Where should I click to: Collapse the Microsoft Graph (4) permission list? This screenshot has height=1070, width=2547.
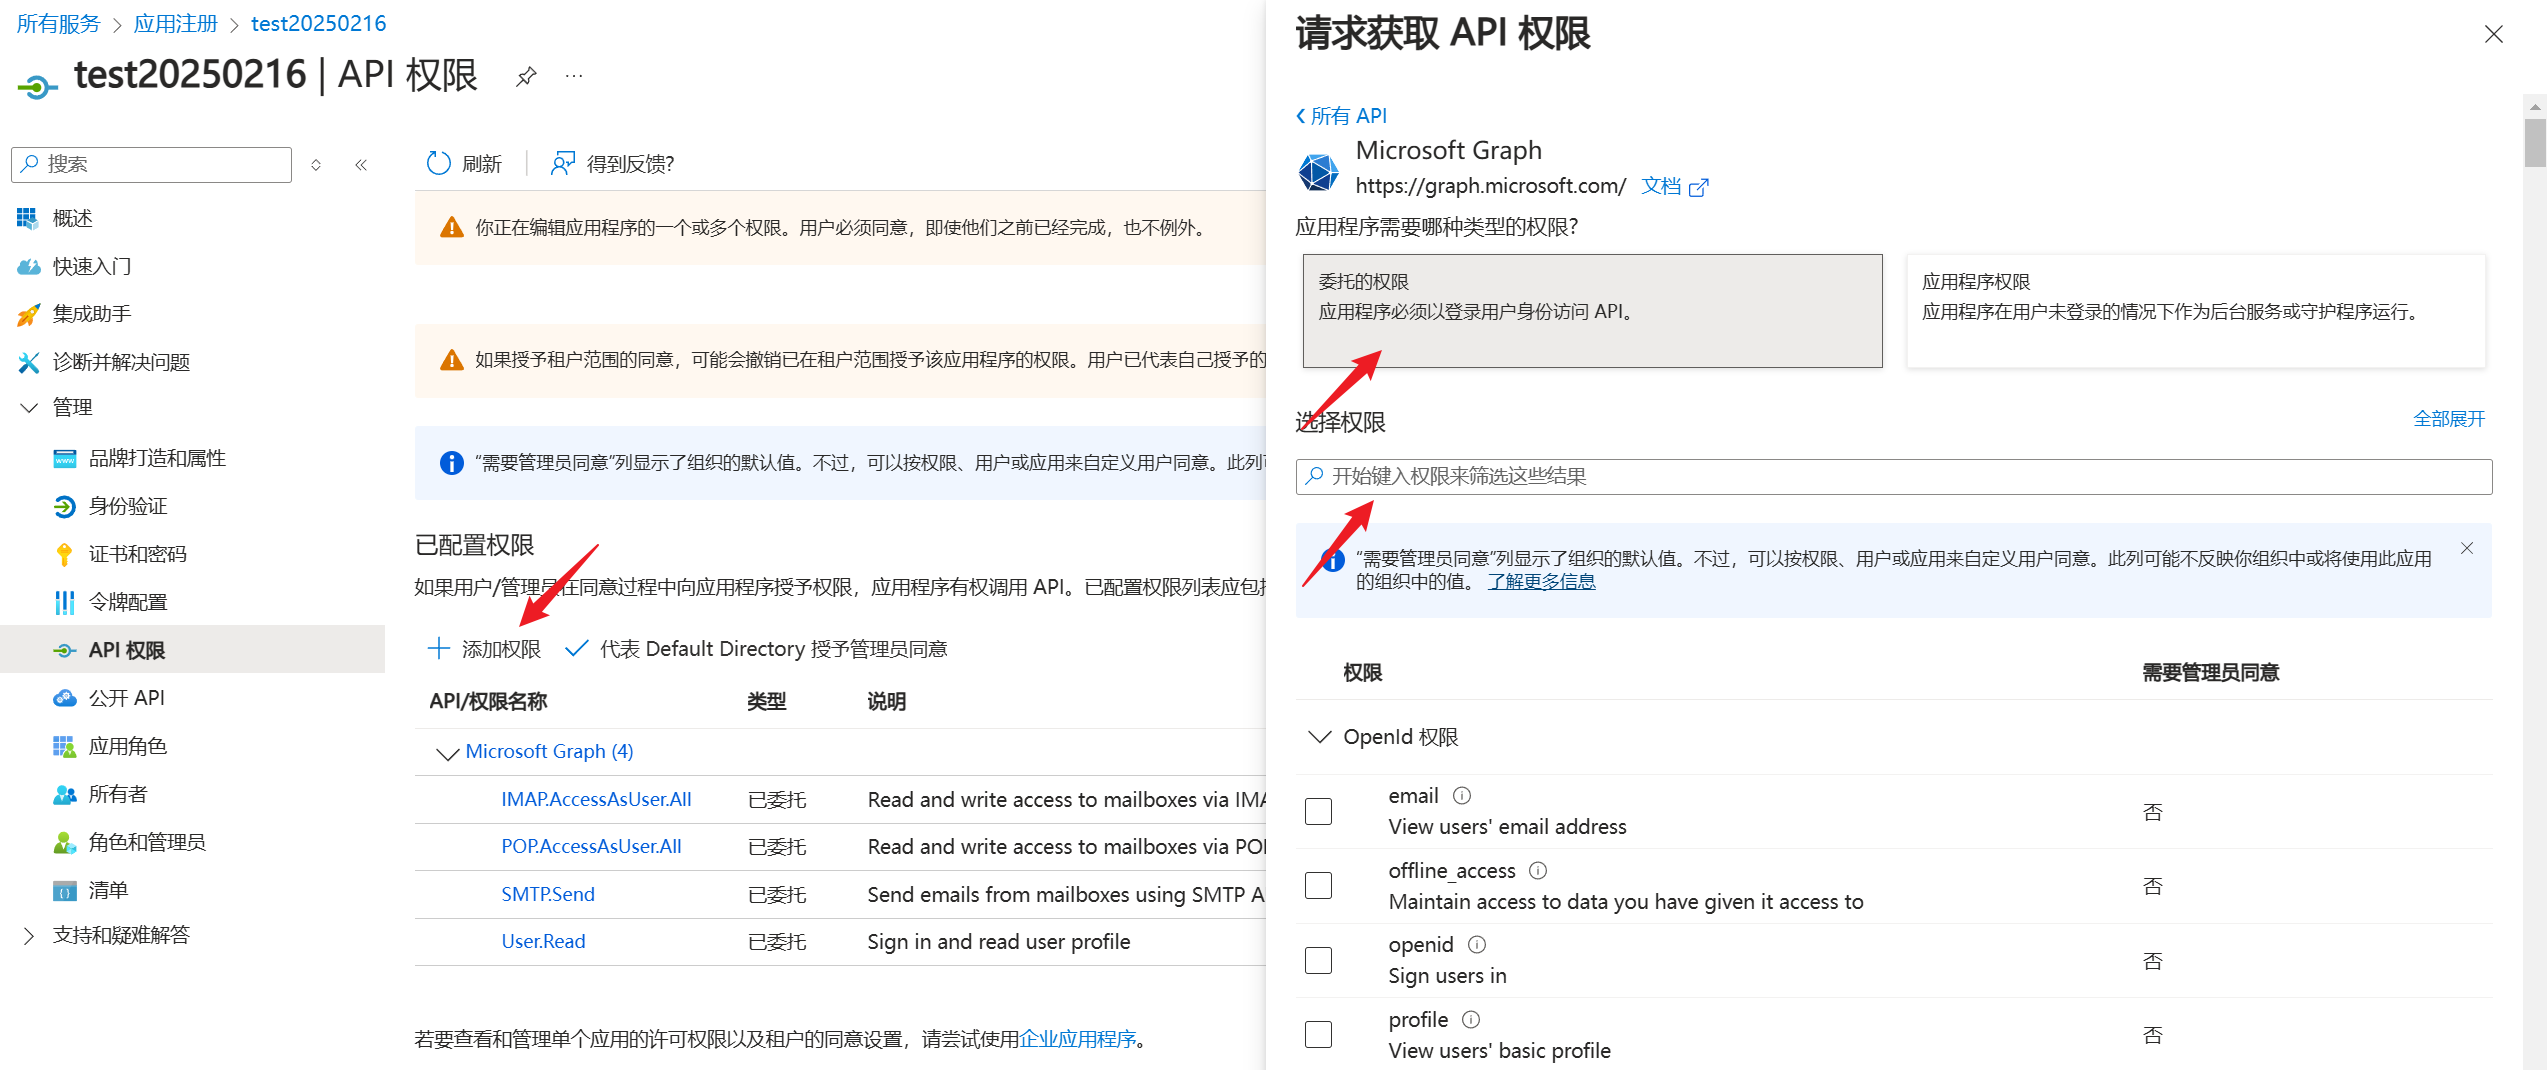pos(447,753)
